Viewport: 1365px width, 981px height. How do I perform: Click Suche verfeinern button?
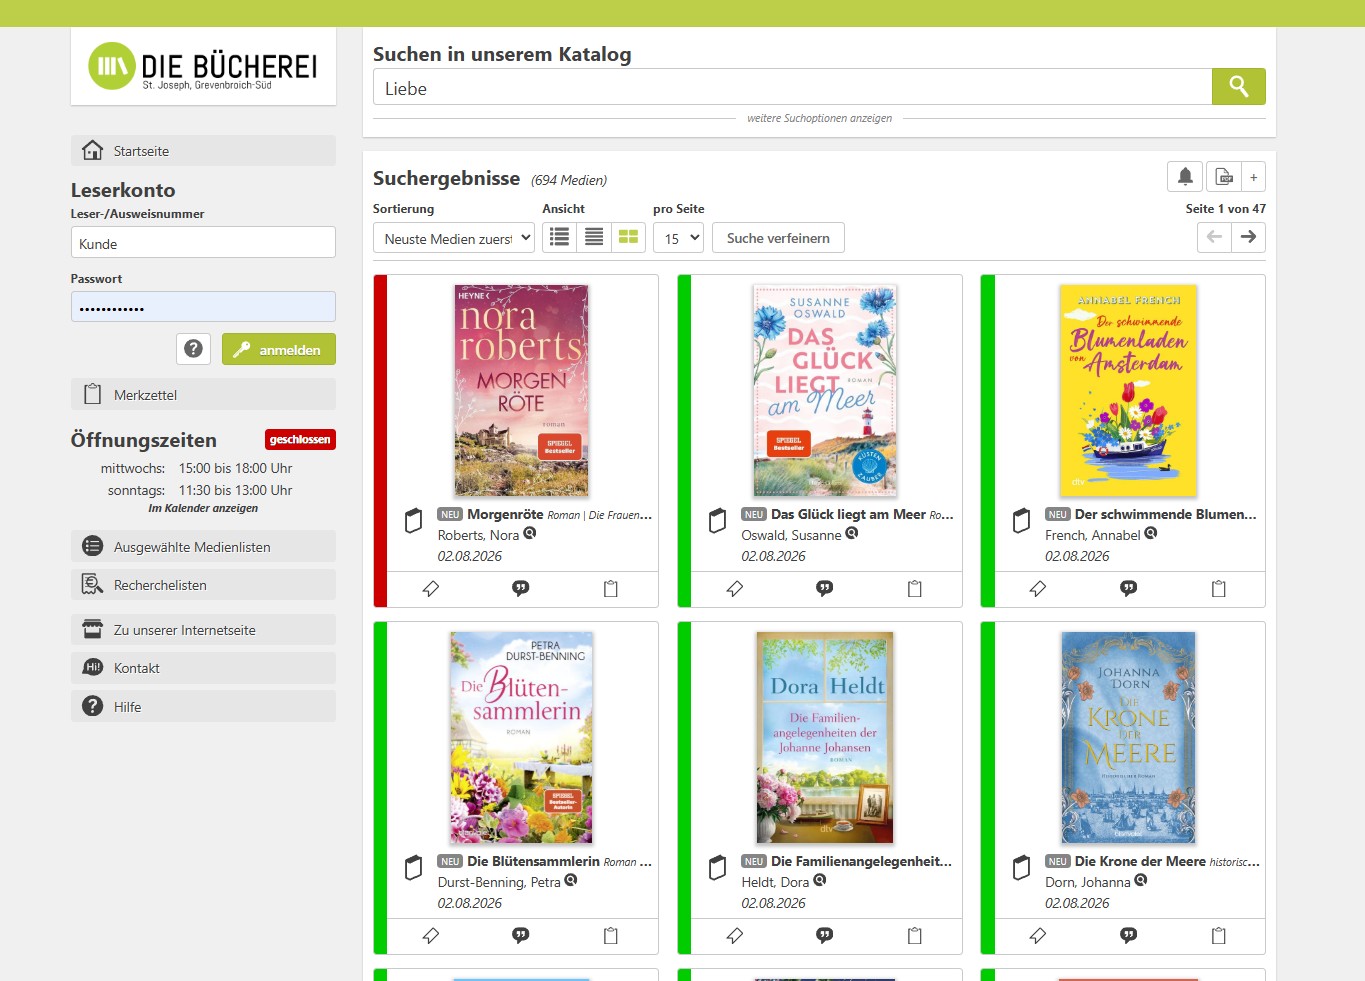point(778,238)
